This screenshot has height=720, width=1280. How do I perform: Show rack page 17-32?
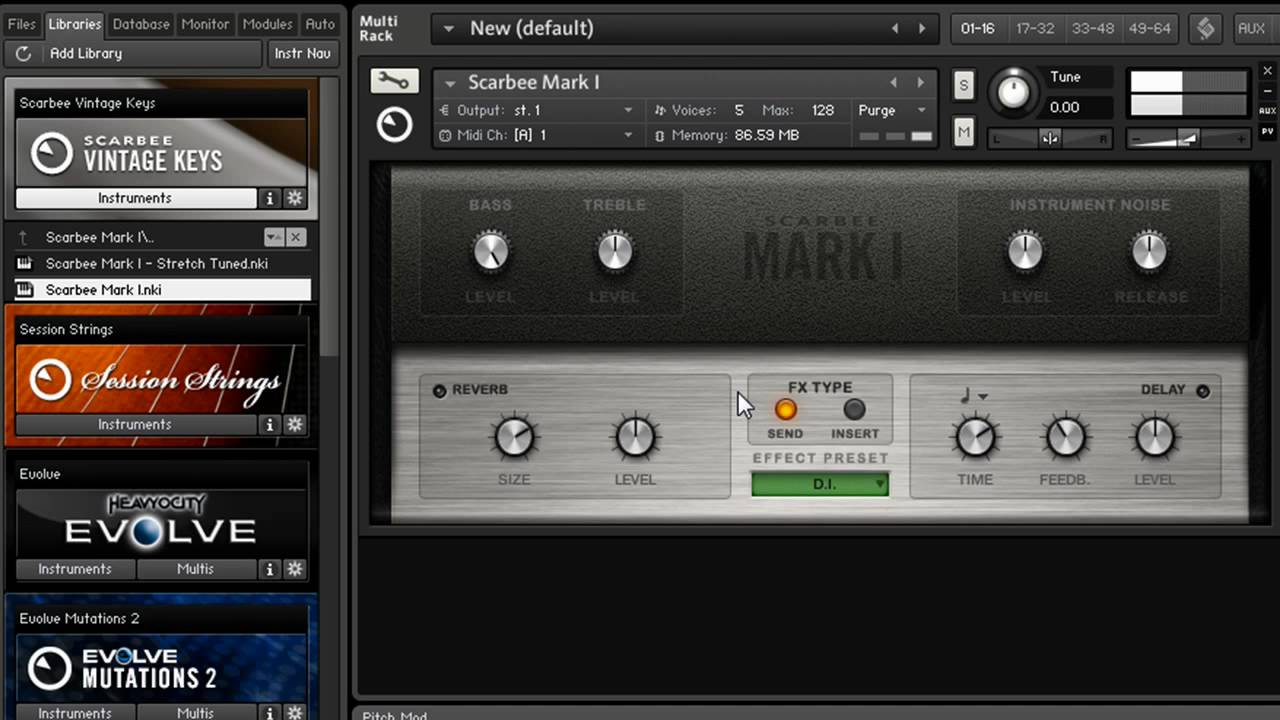coord(1035,28)
